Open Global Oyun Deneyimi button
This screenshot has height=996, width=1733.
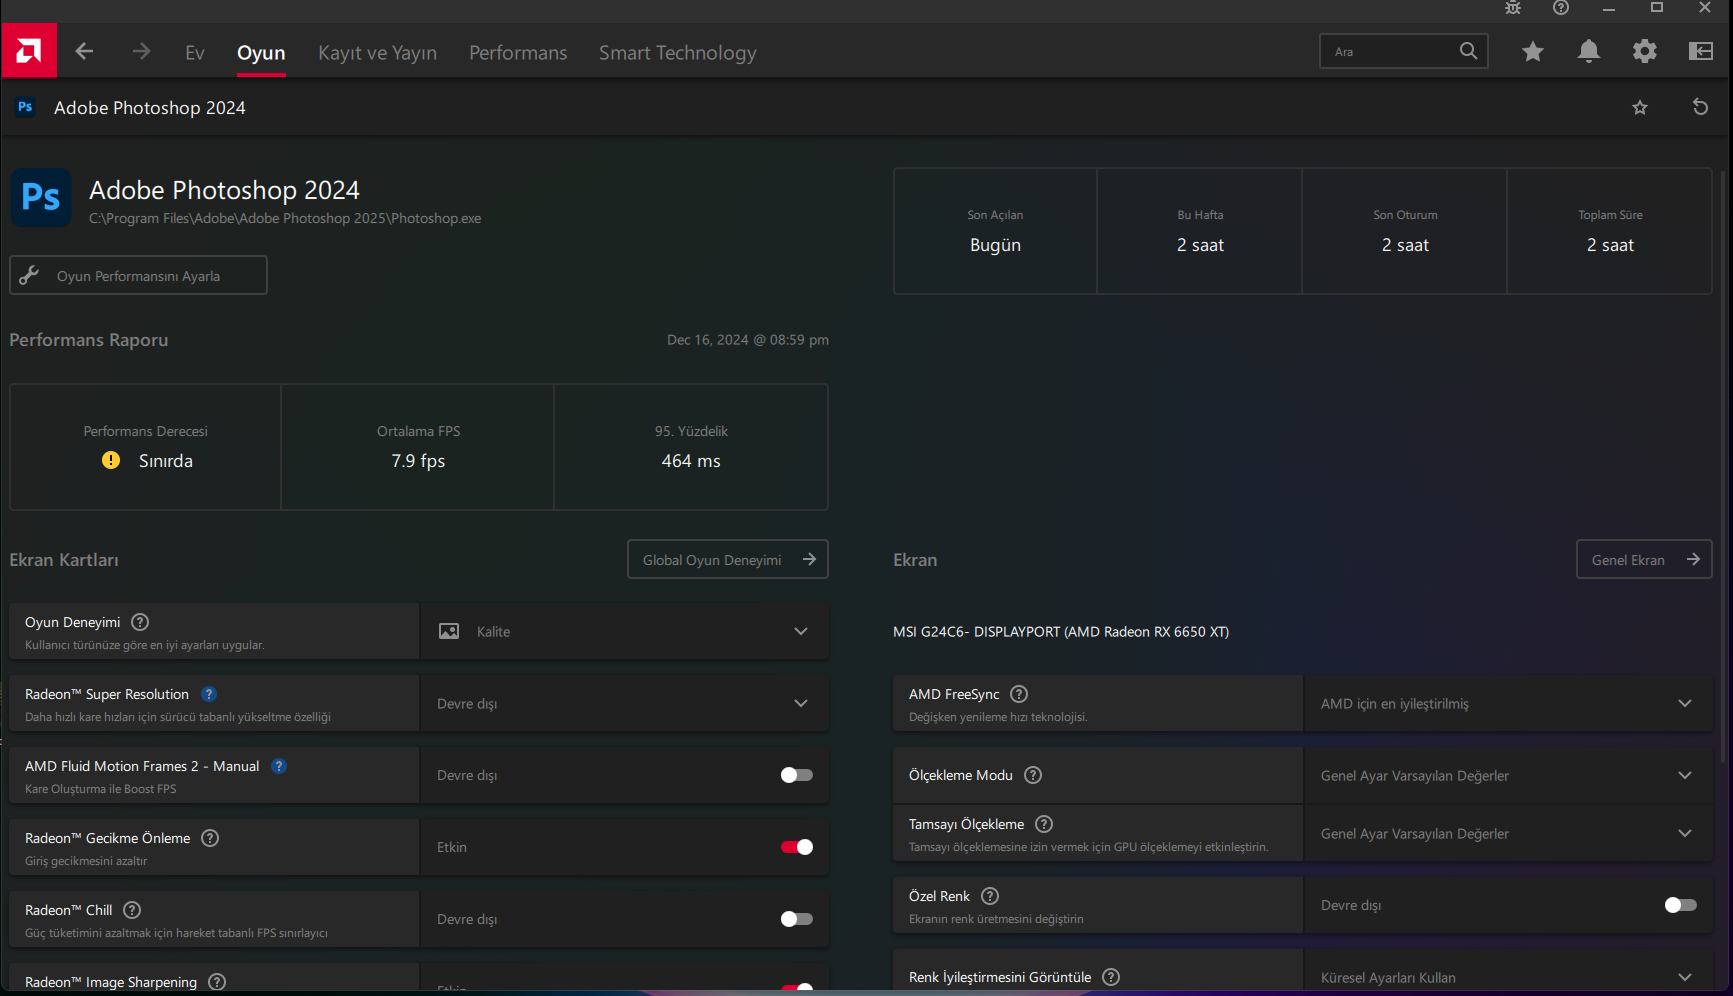tap(728, 559)
